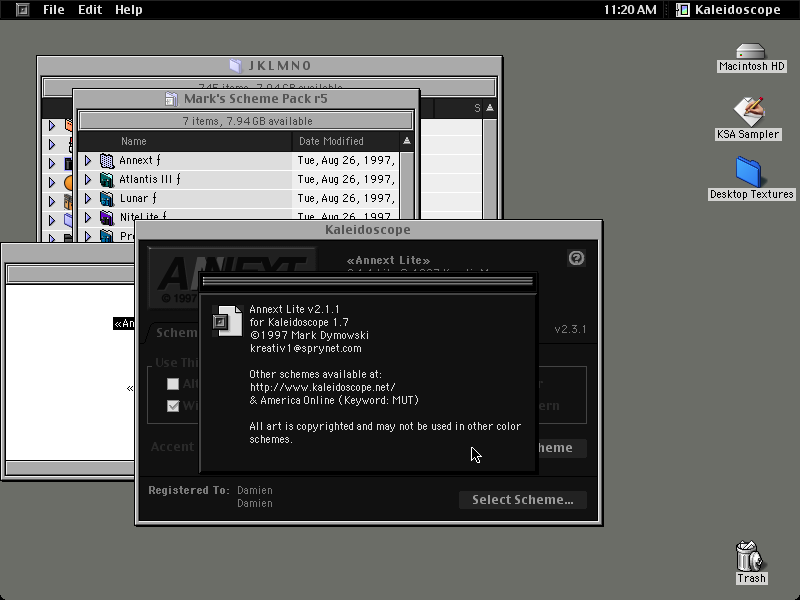Click the America Online keyword MUT line
This screenshot has width=800, height=600.
(334, 401)
